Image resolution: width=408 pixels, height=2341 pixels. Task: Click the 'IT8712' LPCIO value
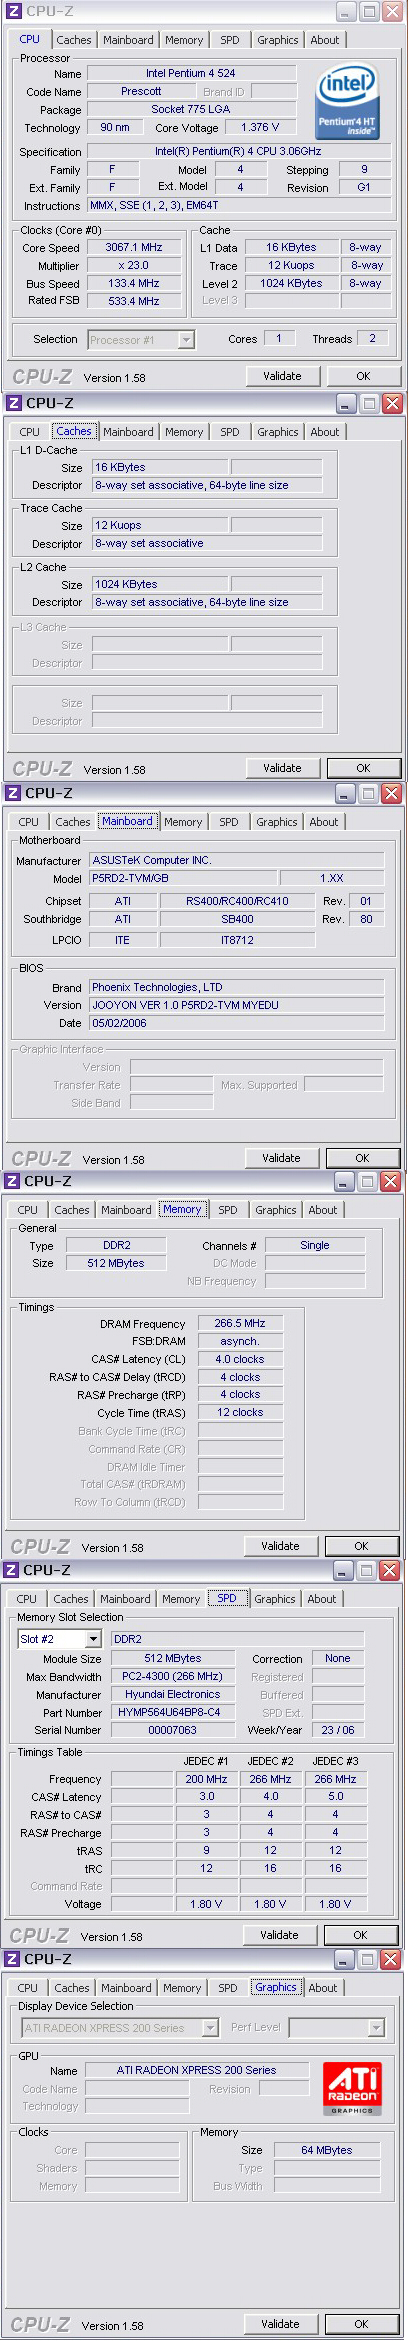[237, 941]
